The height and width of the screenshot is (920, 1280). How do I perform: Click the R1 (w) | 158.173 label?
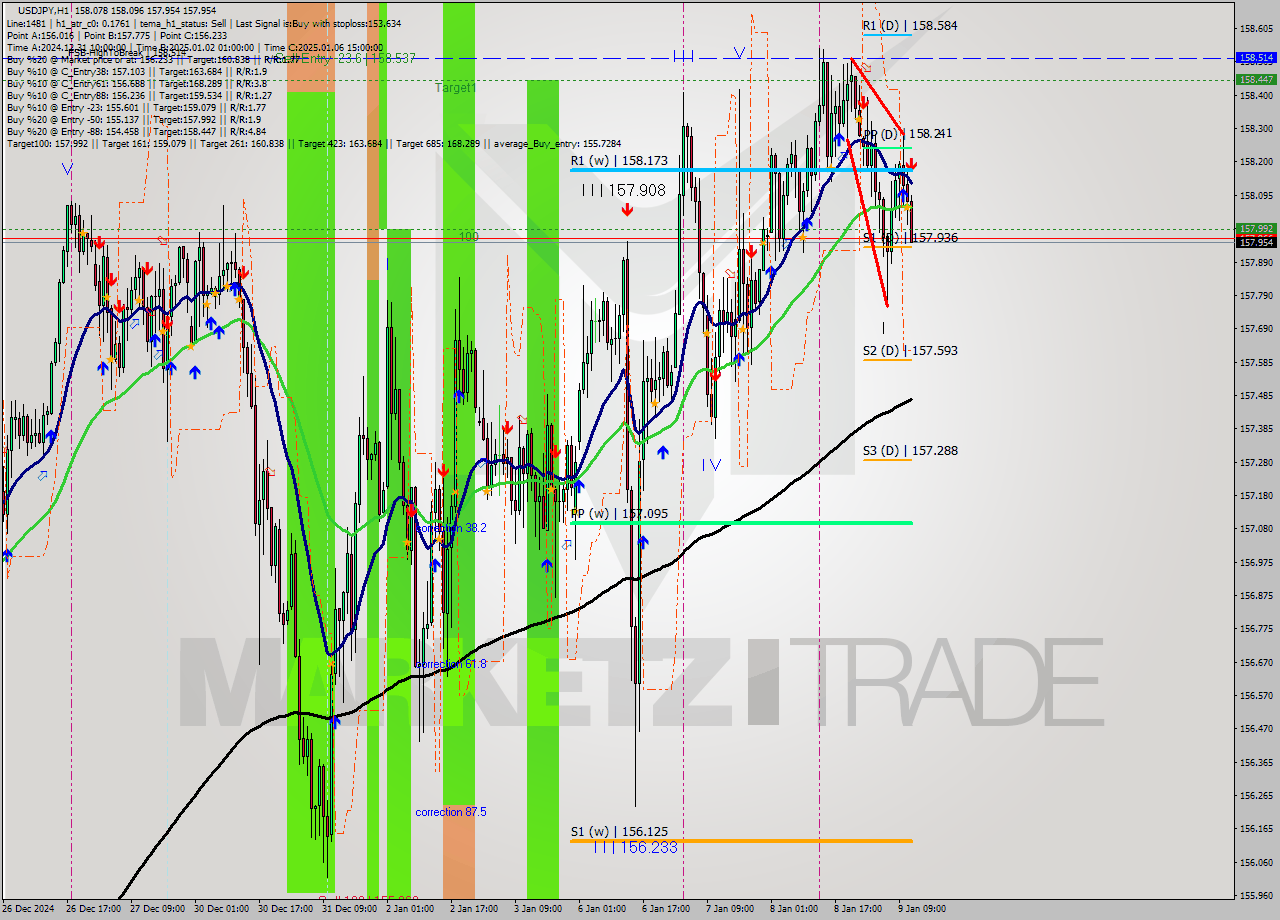click(619, 160)
